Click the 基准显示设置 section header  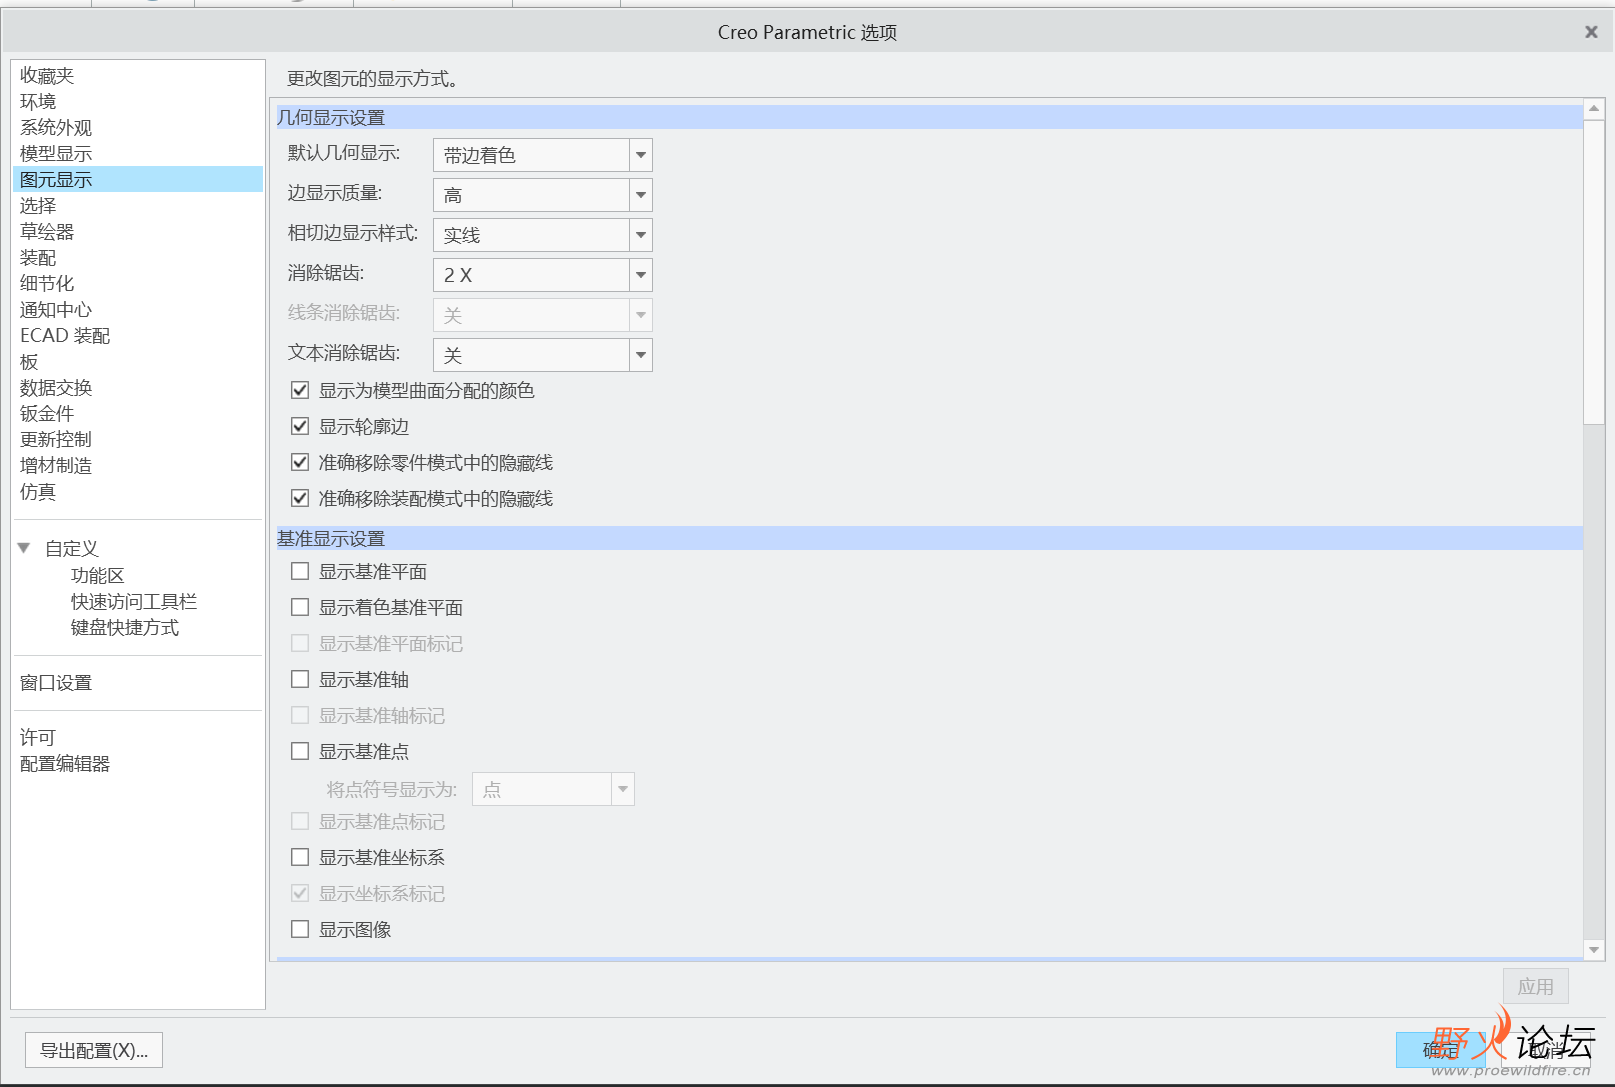click(929, 538)
